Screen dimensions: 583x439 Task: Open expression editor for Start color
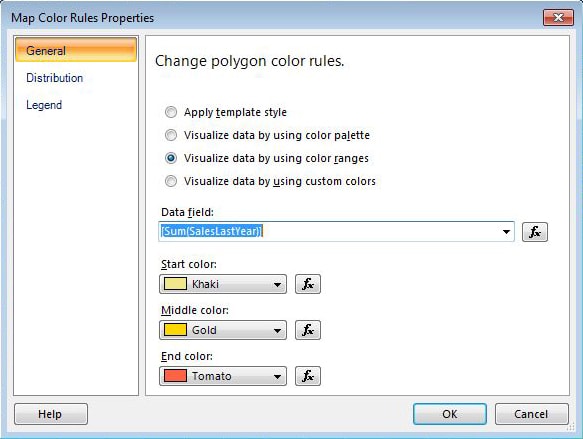point(308,284)
